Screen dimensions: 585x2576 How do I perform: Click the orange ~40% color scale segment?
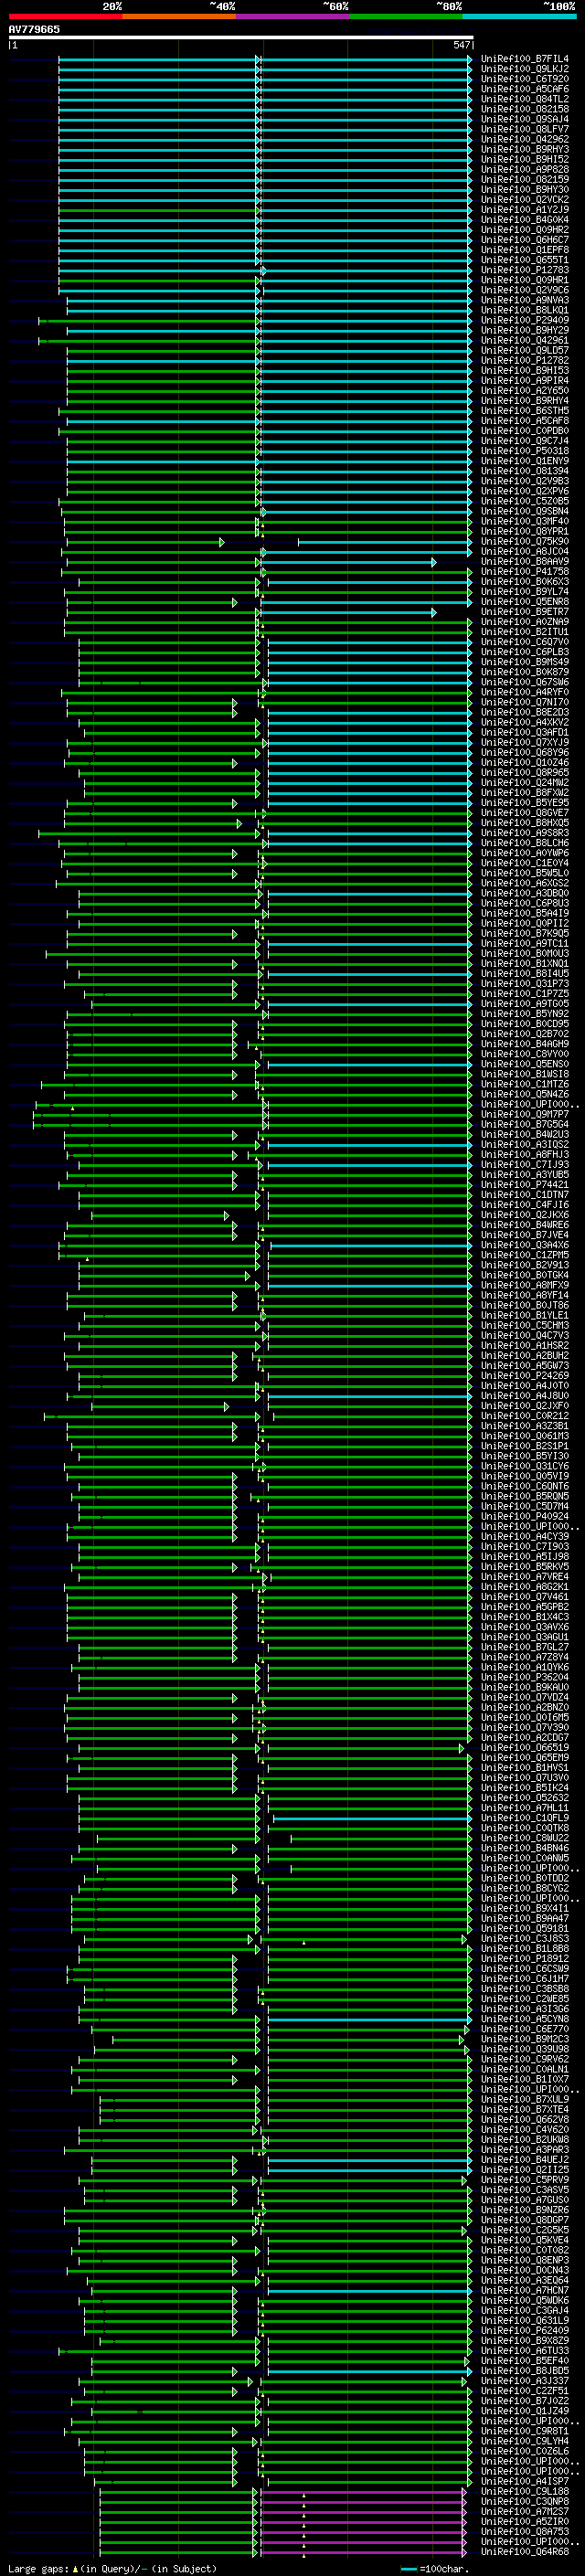[179, 17]
